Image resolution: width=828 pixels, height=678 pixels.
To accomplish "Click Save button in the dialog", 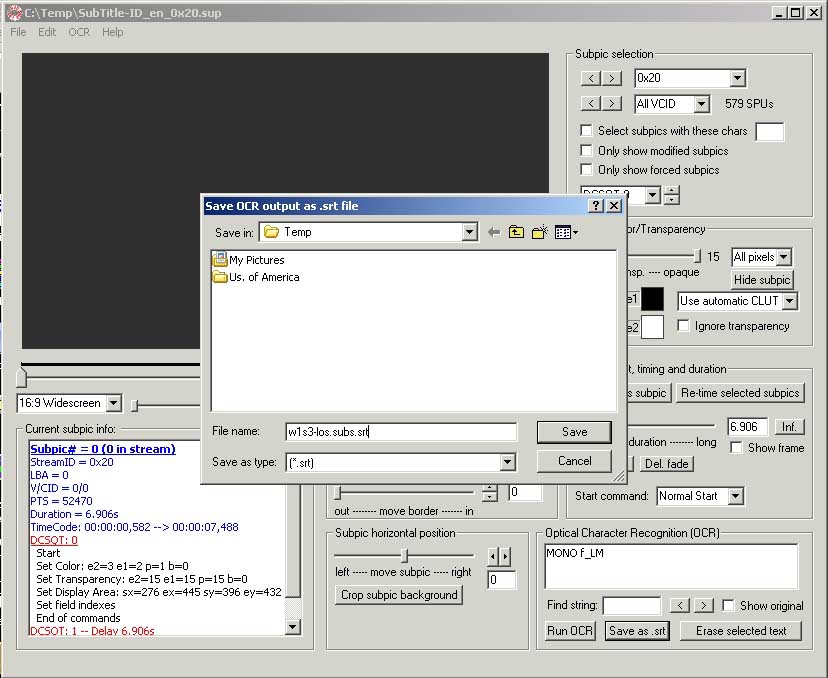I will coord(574,432).
